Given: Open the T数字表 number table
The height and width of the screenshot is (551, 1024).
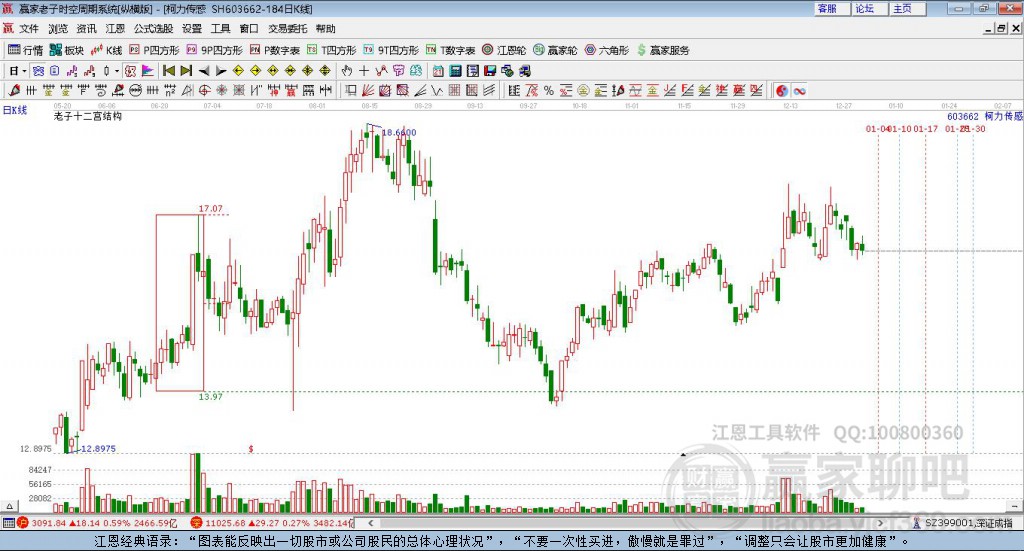Looking at the screenshot, I should click(451, 50).
